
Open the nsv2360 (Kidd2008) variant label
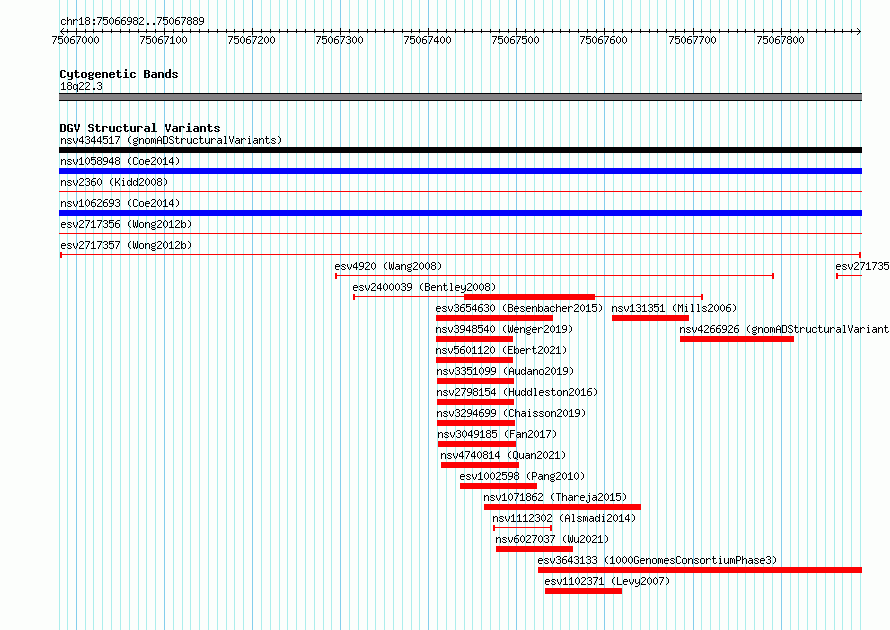pos(114,182)
